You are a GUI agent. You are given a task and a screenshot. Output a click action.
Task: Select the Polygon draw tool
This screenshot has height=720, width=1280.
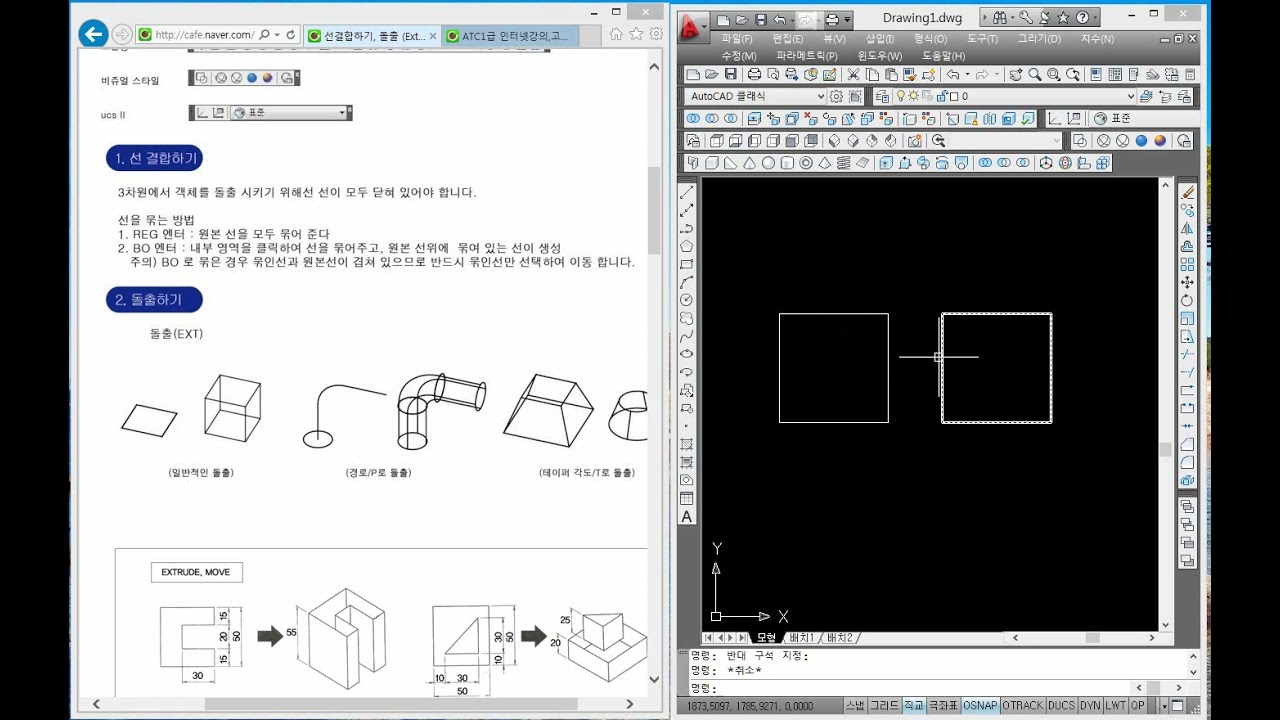click(687, 246)
